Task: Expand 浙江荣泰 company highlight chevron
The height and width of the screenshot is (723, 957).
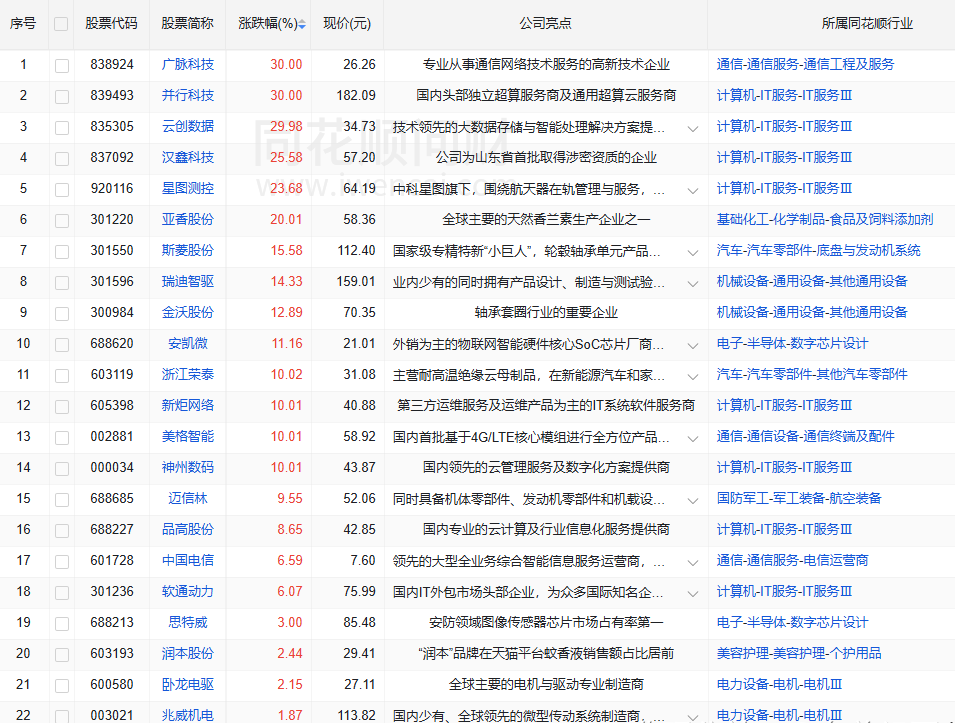Action: (693, 376)
